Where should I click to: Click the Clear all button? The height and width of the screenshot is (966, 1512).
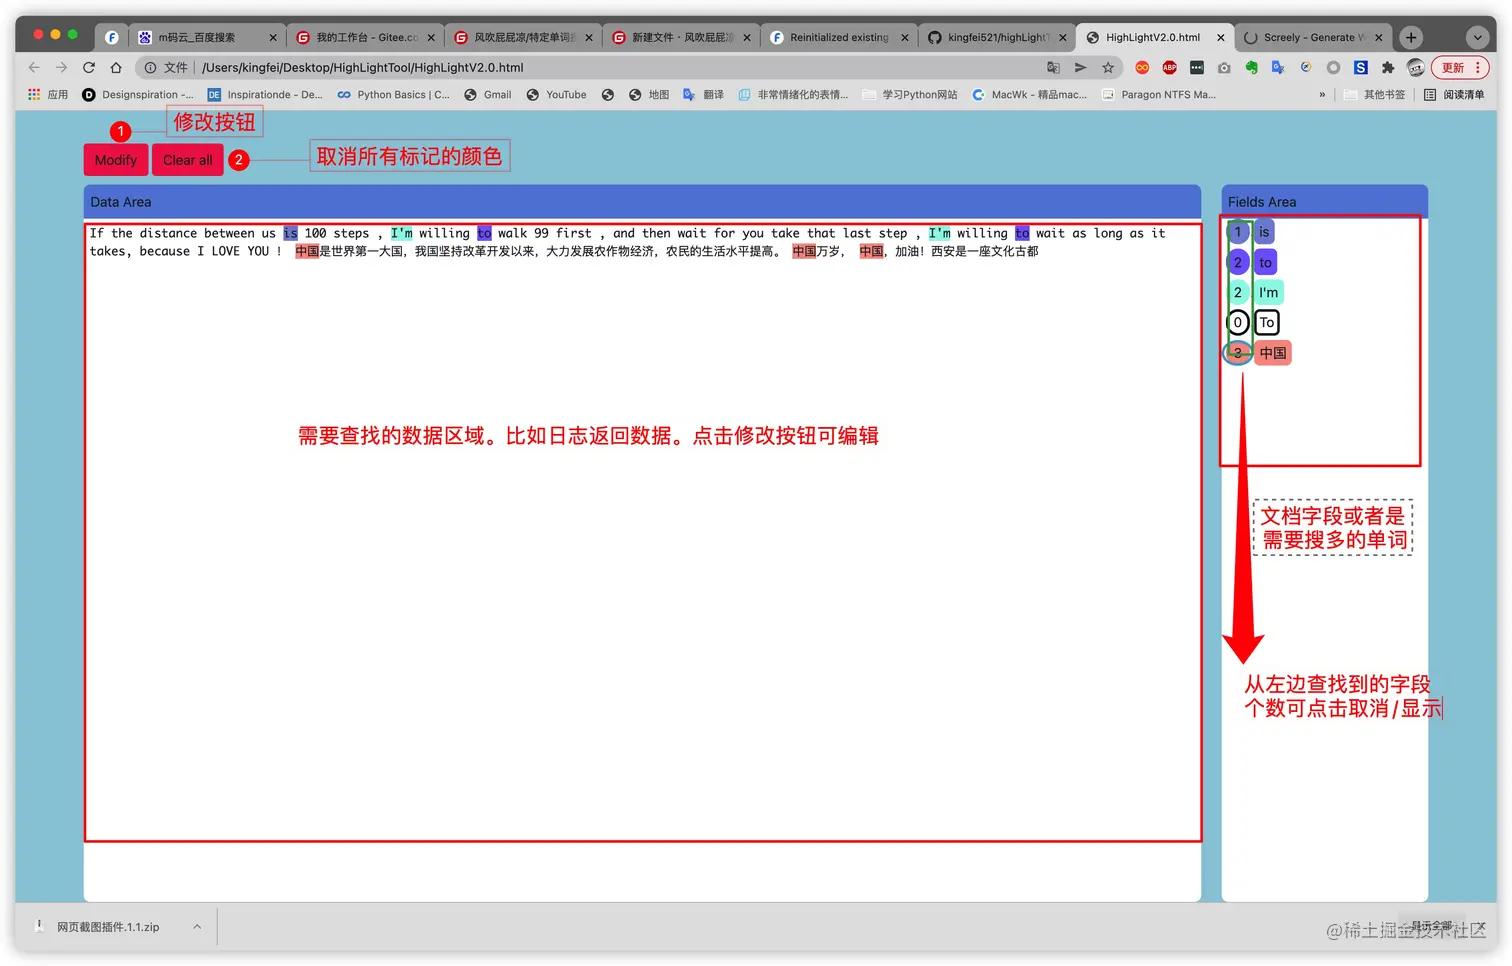pos(188,160)
